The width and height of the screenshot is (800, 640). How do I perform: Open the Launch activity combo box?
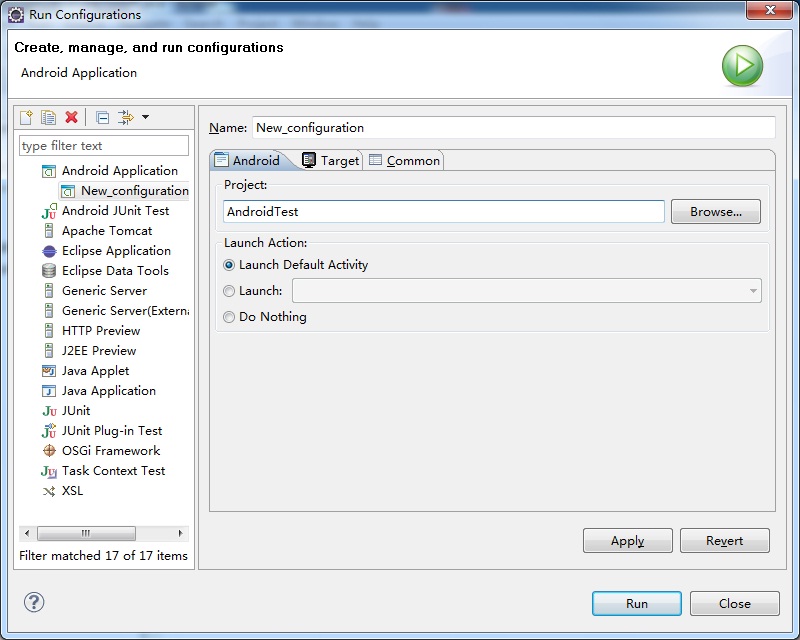[527, 291]
